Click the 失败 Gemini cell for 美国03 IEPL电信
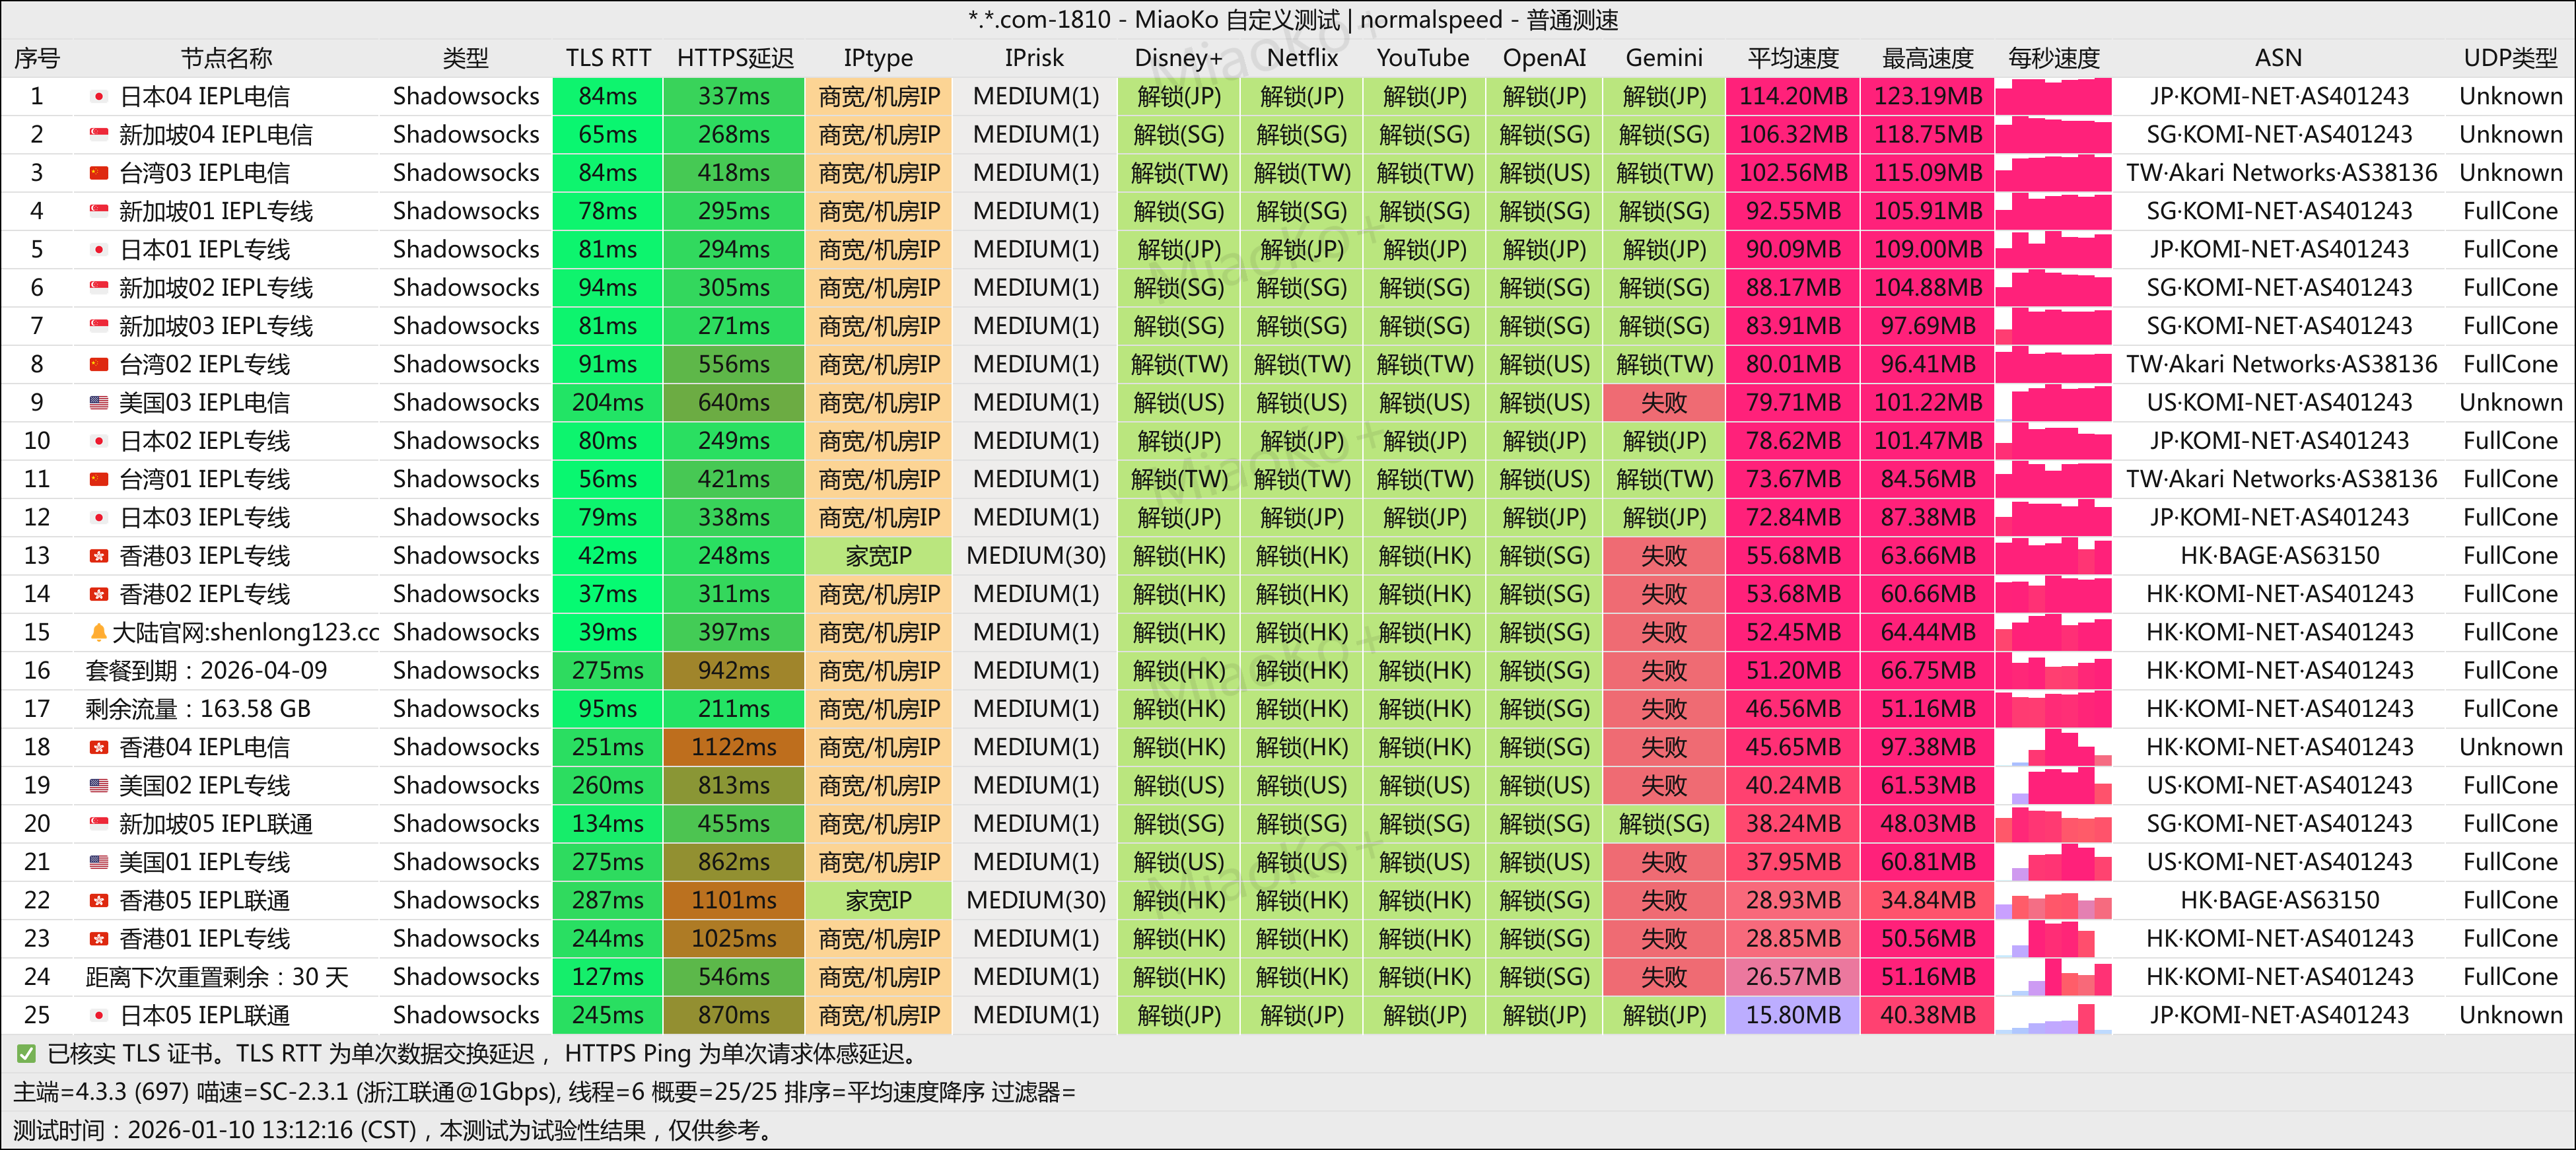The height and width of the screenshot is (1150, 2576). pyautogui.click(x=1663, y=403)
